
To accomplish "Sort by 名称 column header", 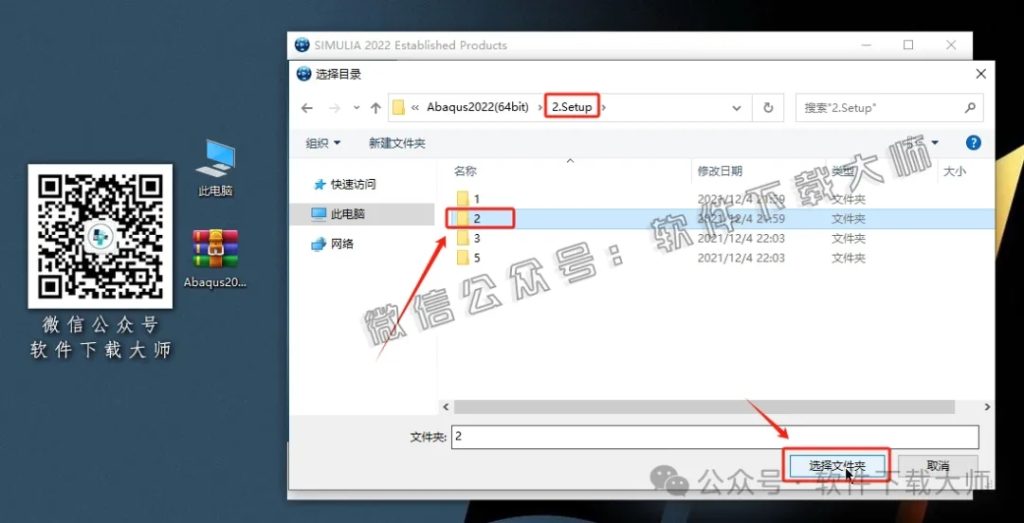I will 466,171.
